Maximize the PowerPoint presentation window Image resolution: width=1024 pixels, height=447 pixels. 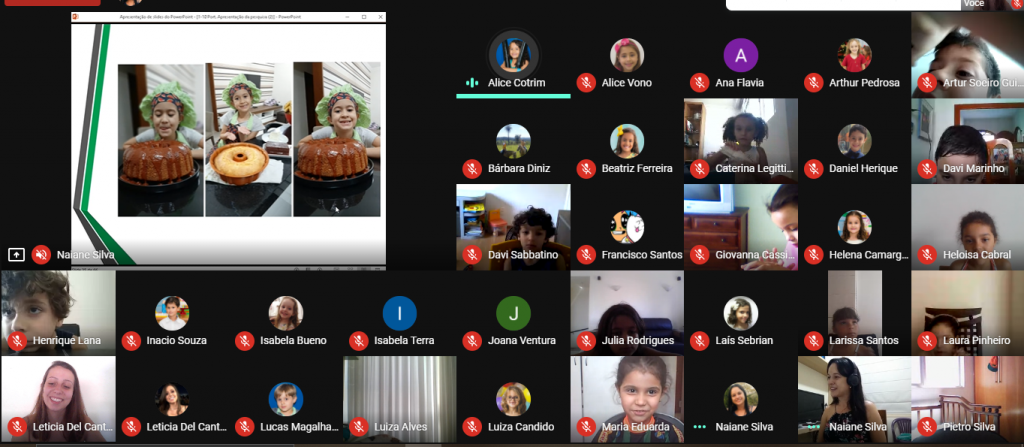[364, 17]
